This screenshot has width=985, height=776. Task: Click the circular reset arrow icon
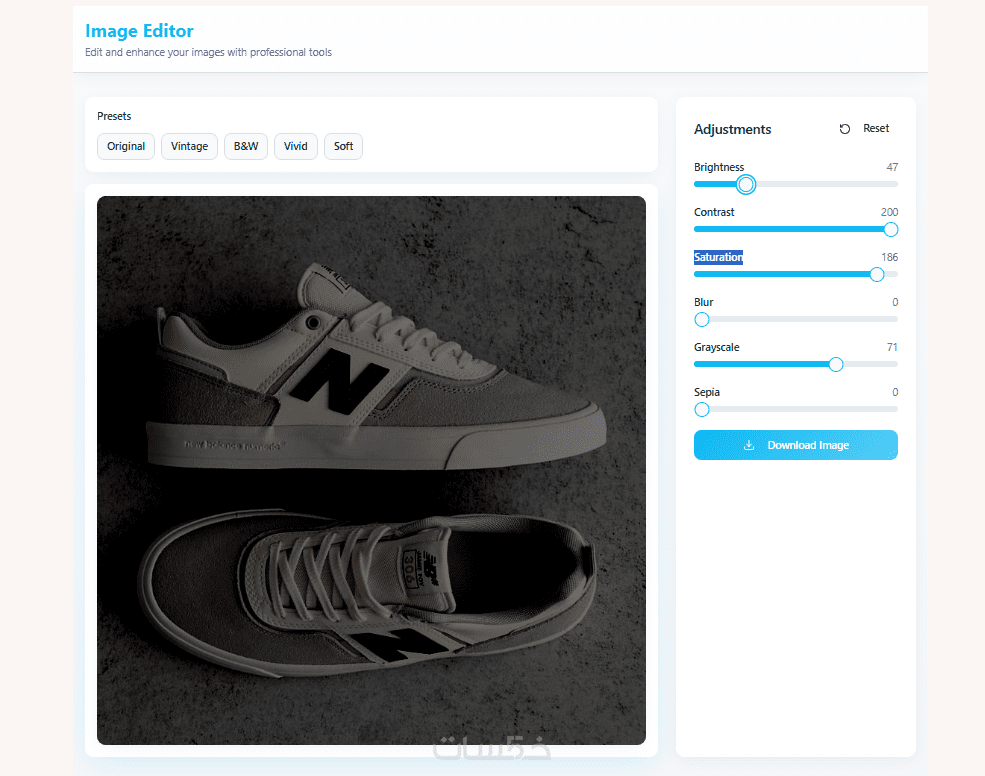click(845, 129)
